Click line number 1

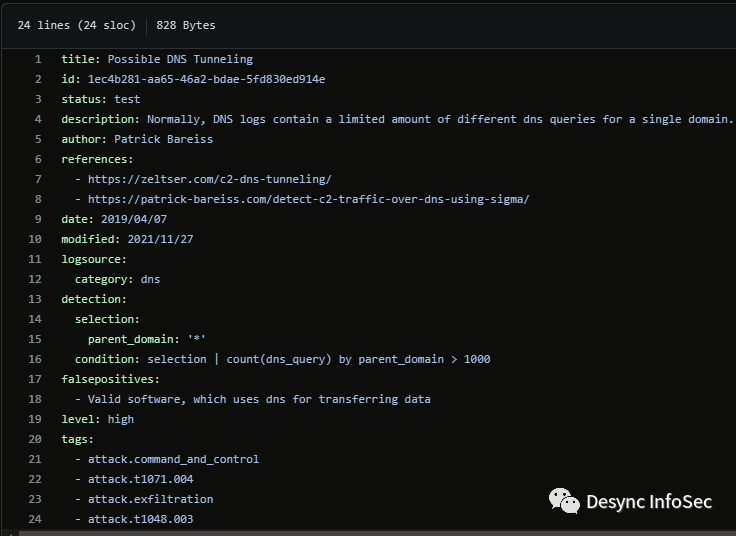point(38,59)
